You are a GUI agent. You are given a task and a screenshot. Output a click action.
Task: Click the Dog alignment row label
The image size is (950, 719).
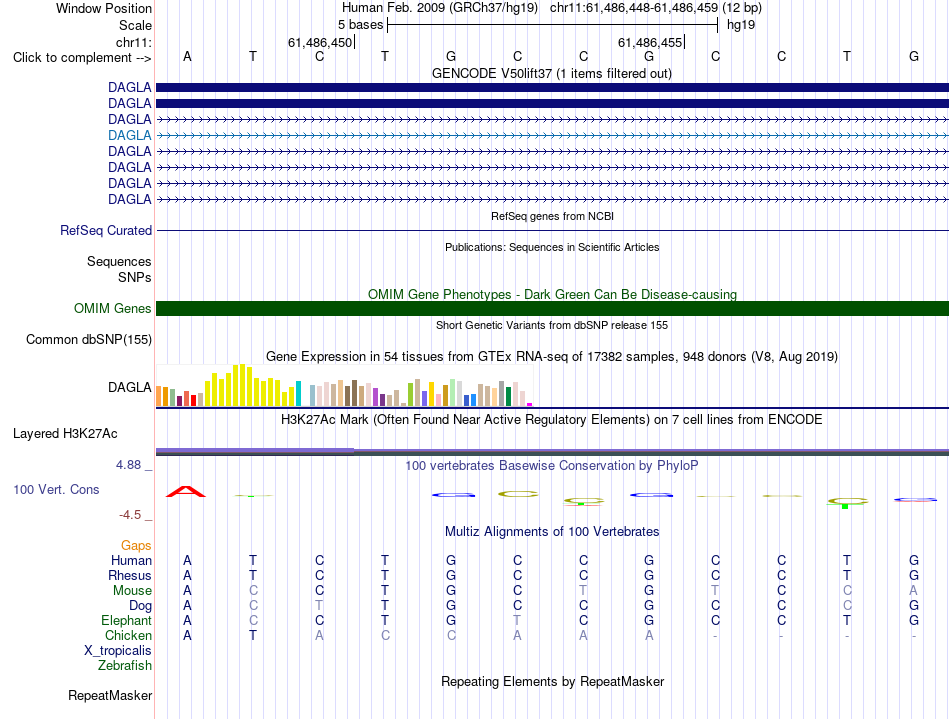140,605
